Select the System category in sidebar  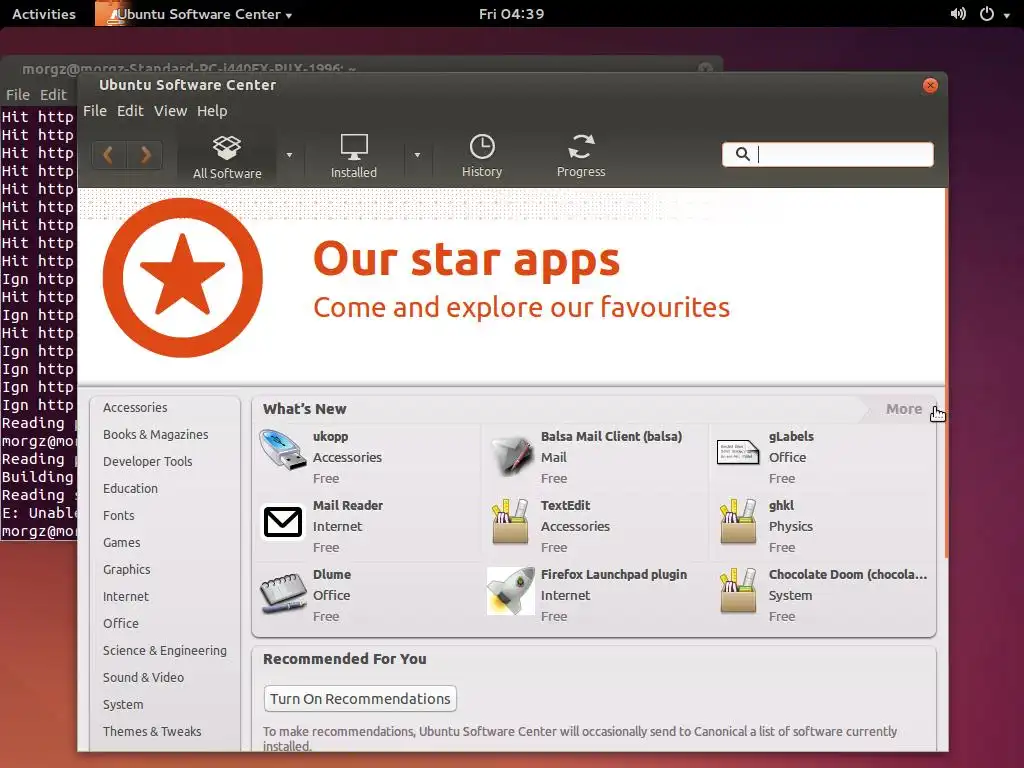[x=123, y=705]
